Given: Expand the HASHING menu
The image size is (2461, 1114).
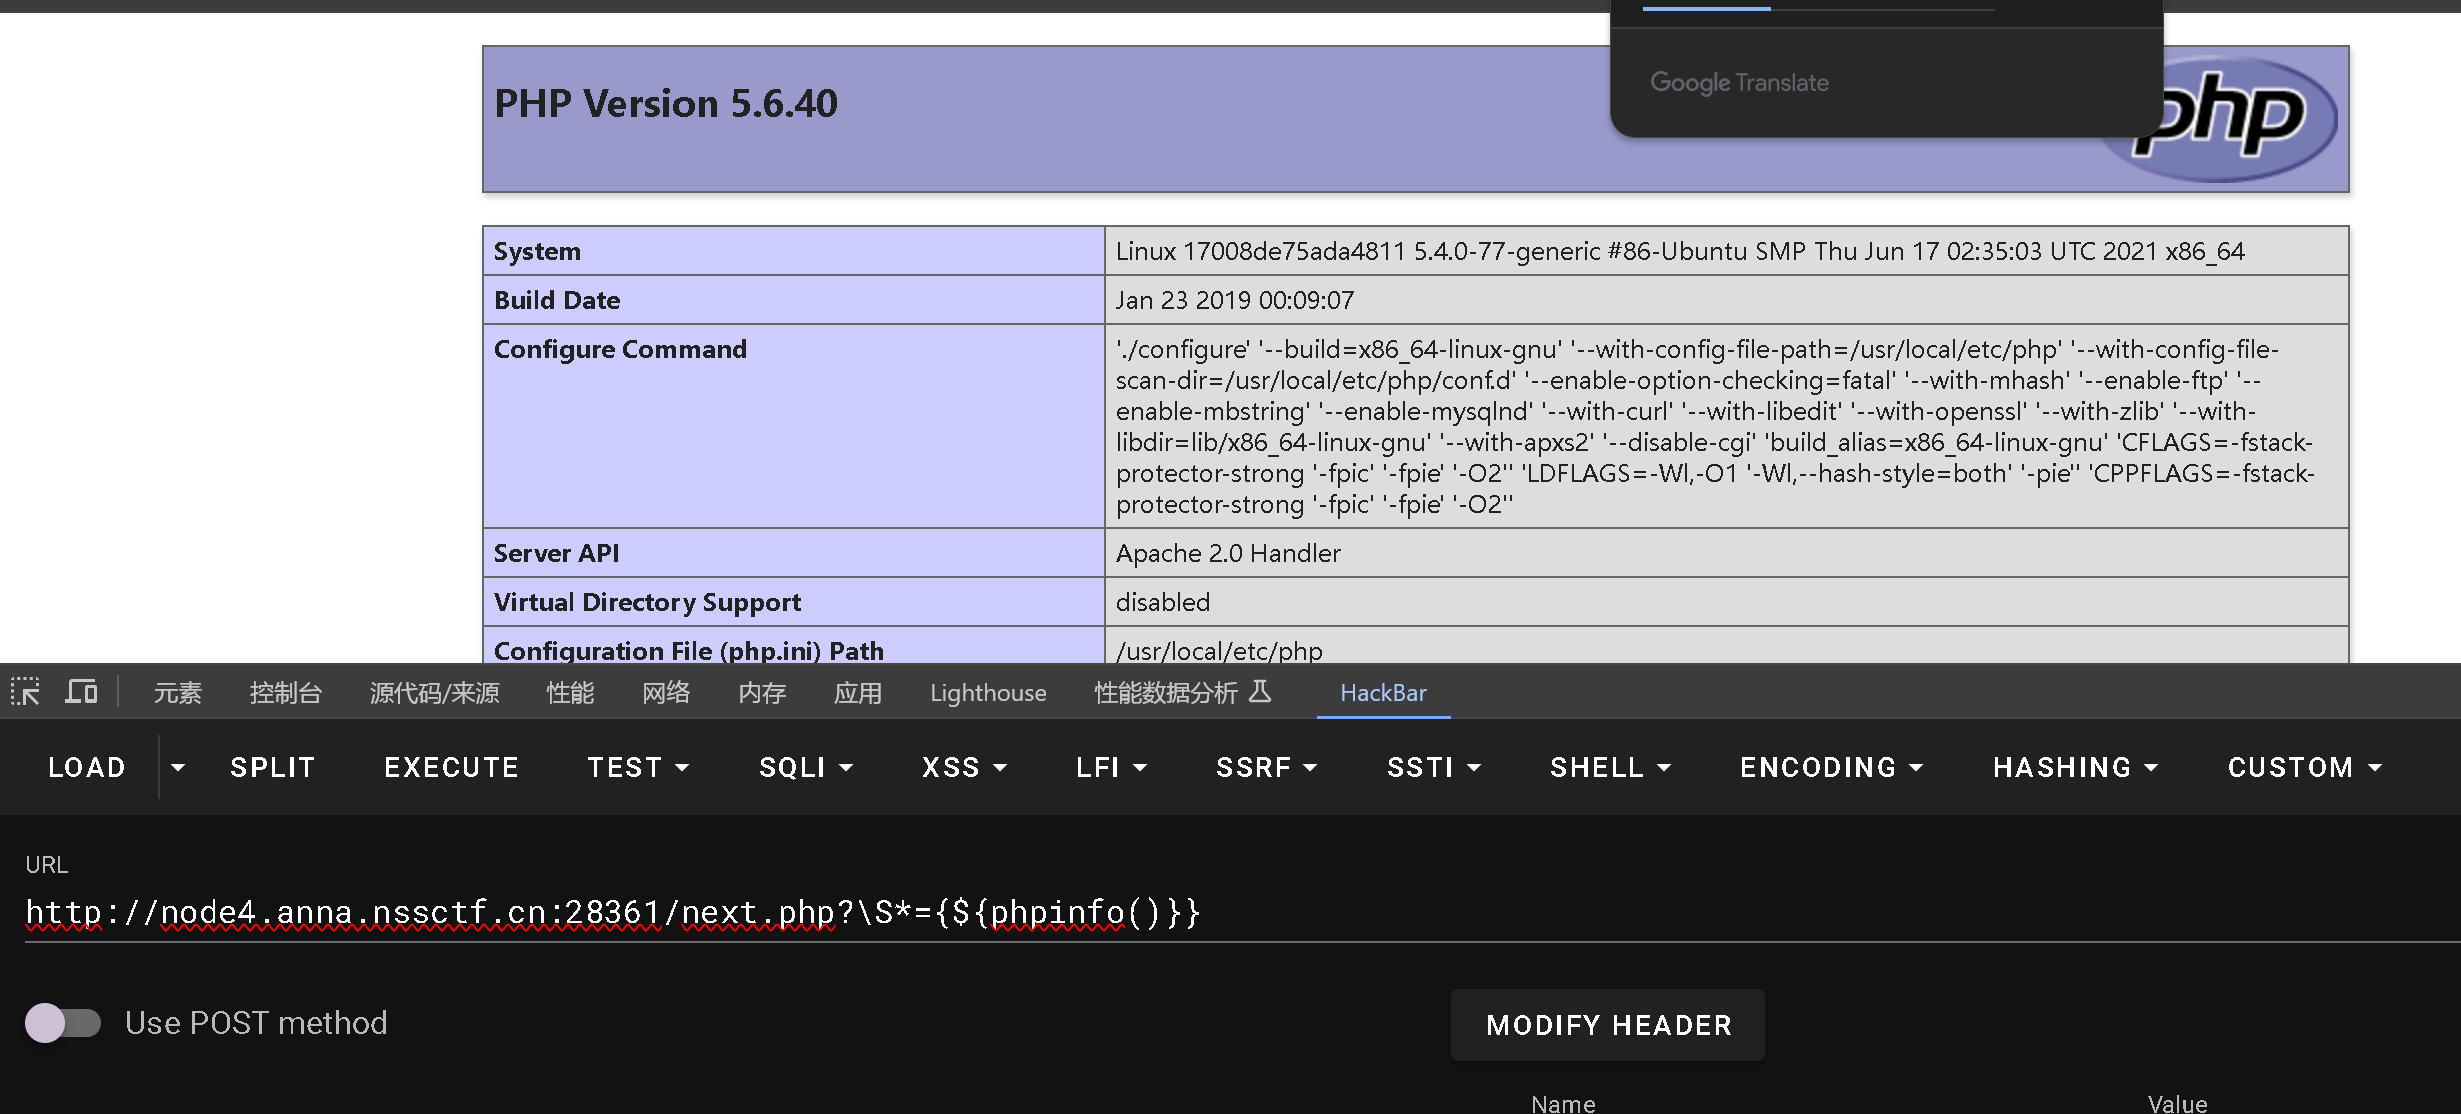Looking at the screenshot, I should tap(2074, 767).
